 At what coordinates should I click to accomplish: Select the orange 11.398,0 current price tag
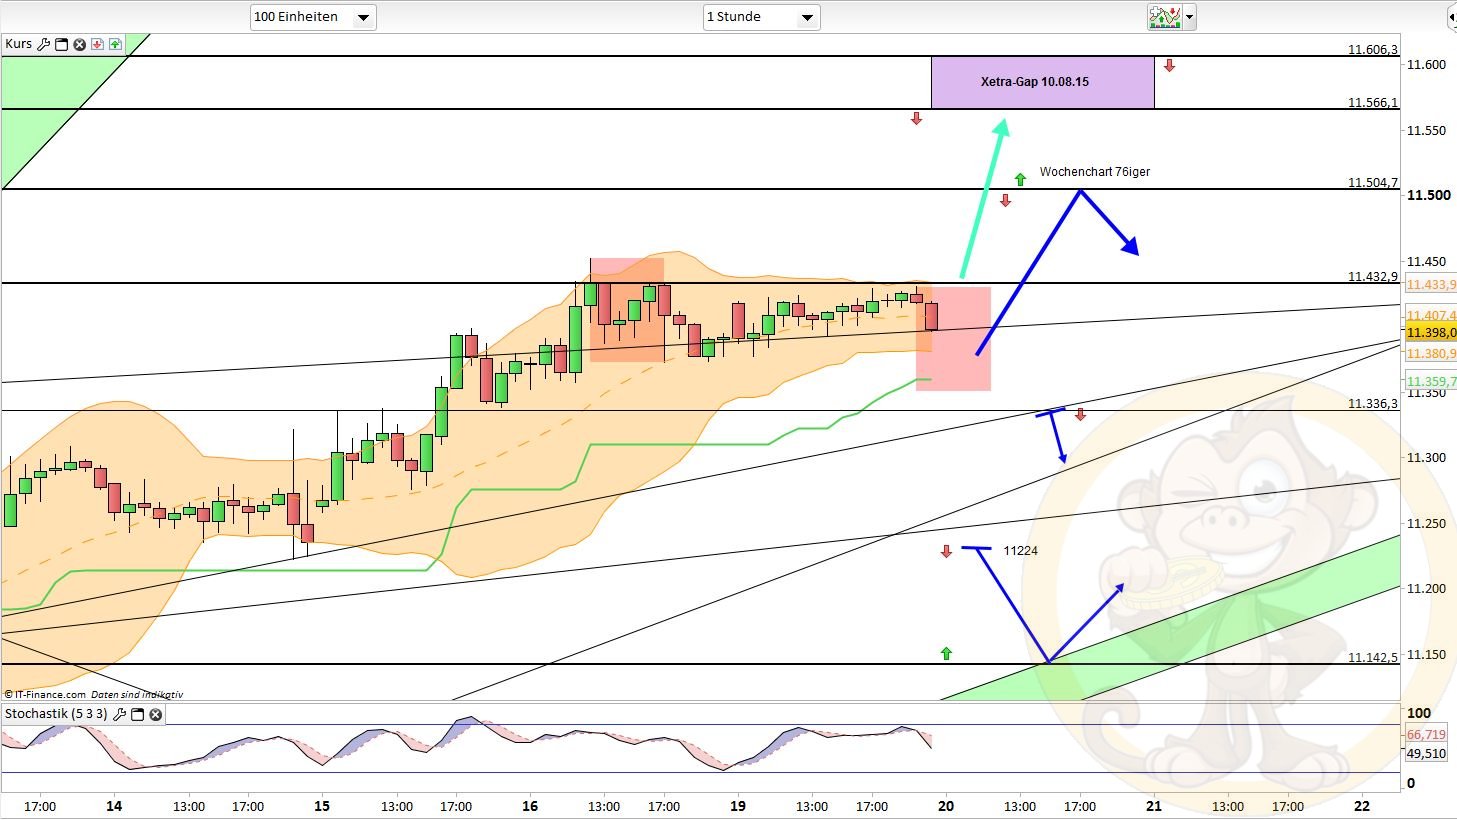tap(1430, 333)
